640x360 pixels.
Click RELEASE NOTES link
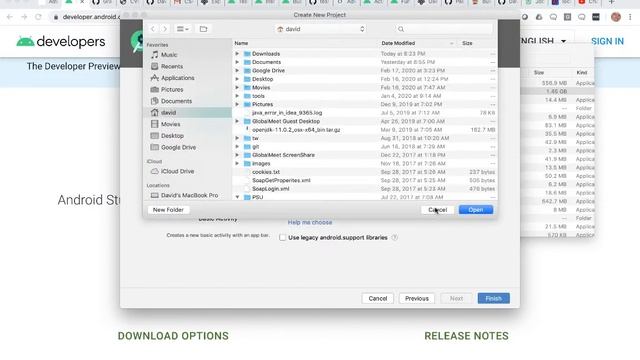click(467, 336)
